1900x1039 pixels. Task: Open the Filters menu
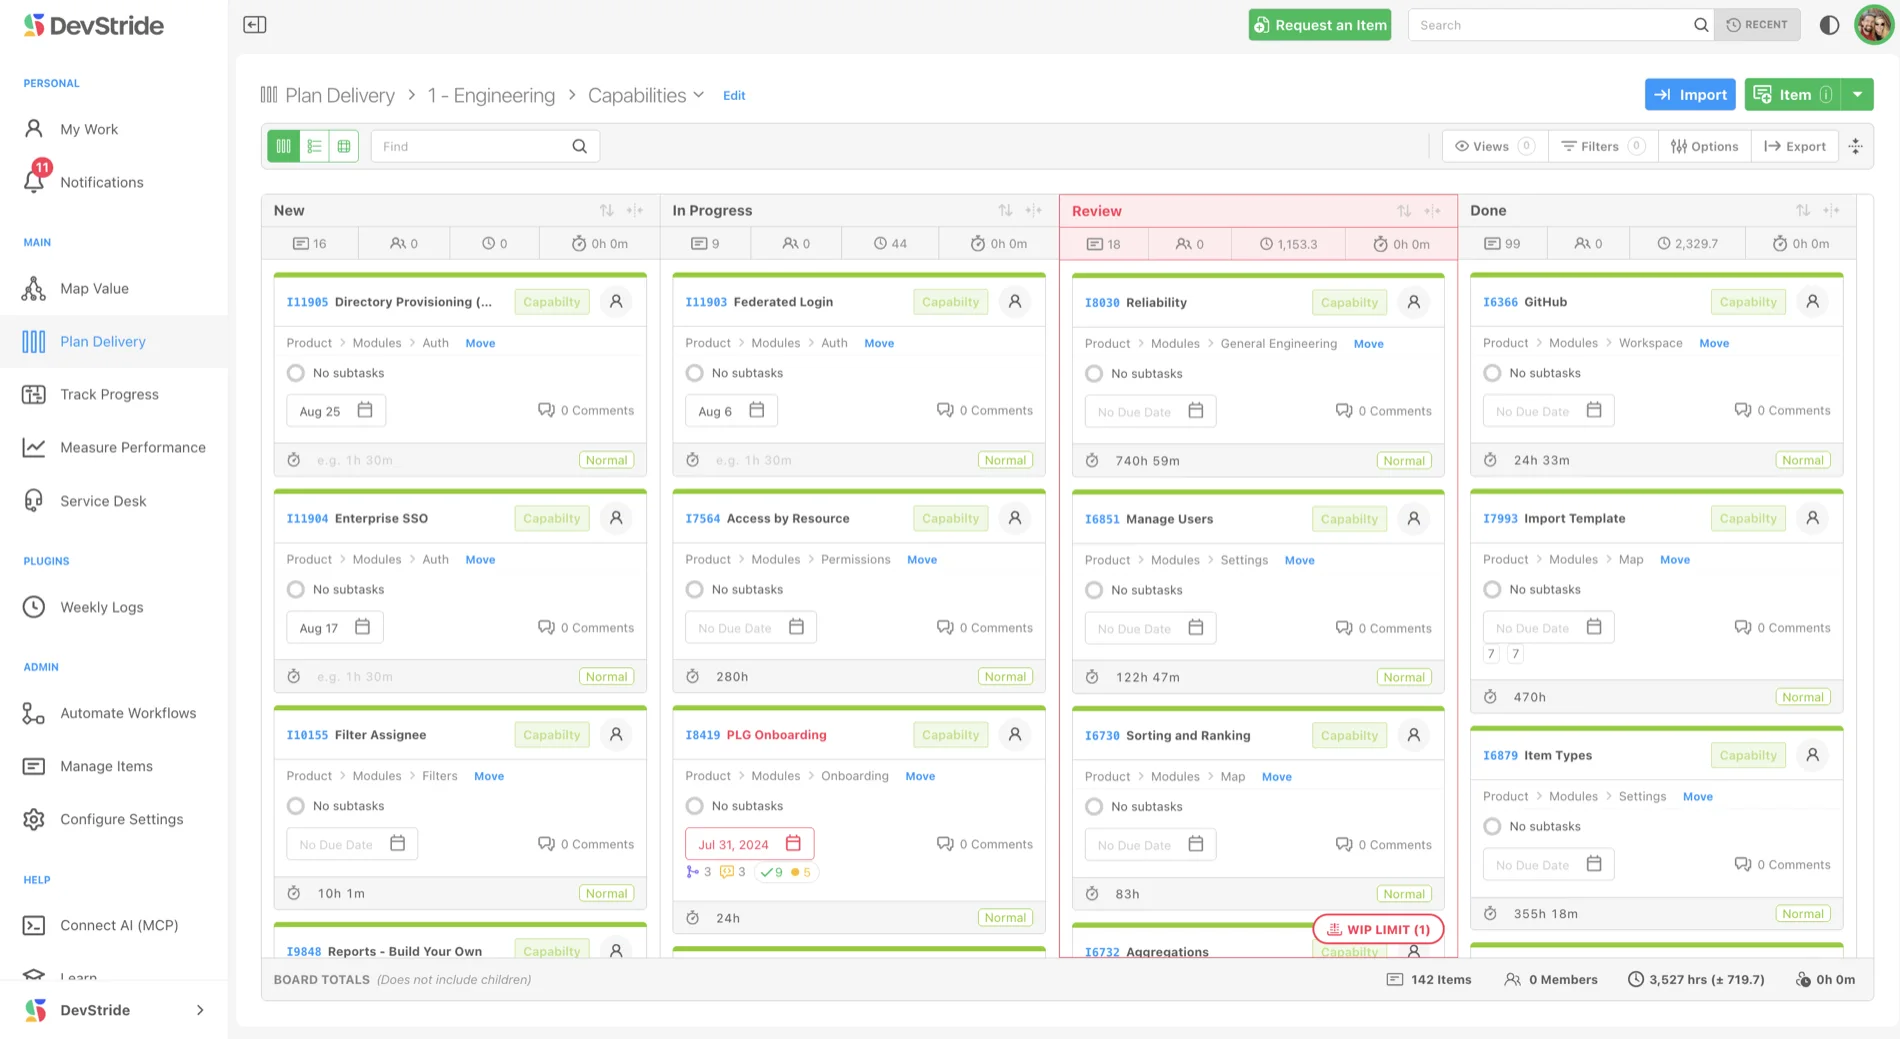pos(1602,146)
